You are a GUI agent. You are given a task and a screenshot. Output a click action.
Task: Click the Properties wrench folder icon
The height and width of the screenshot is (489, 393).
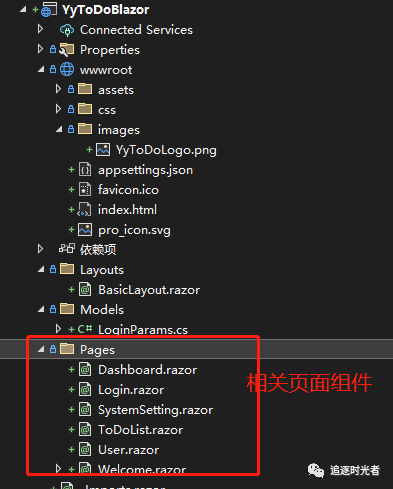[67, 50]
